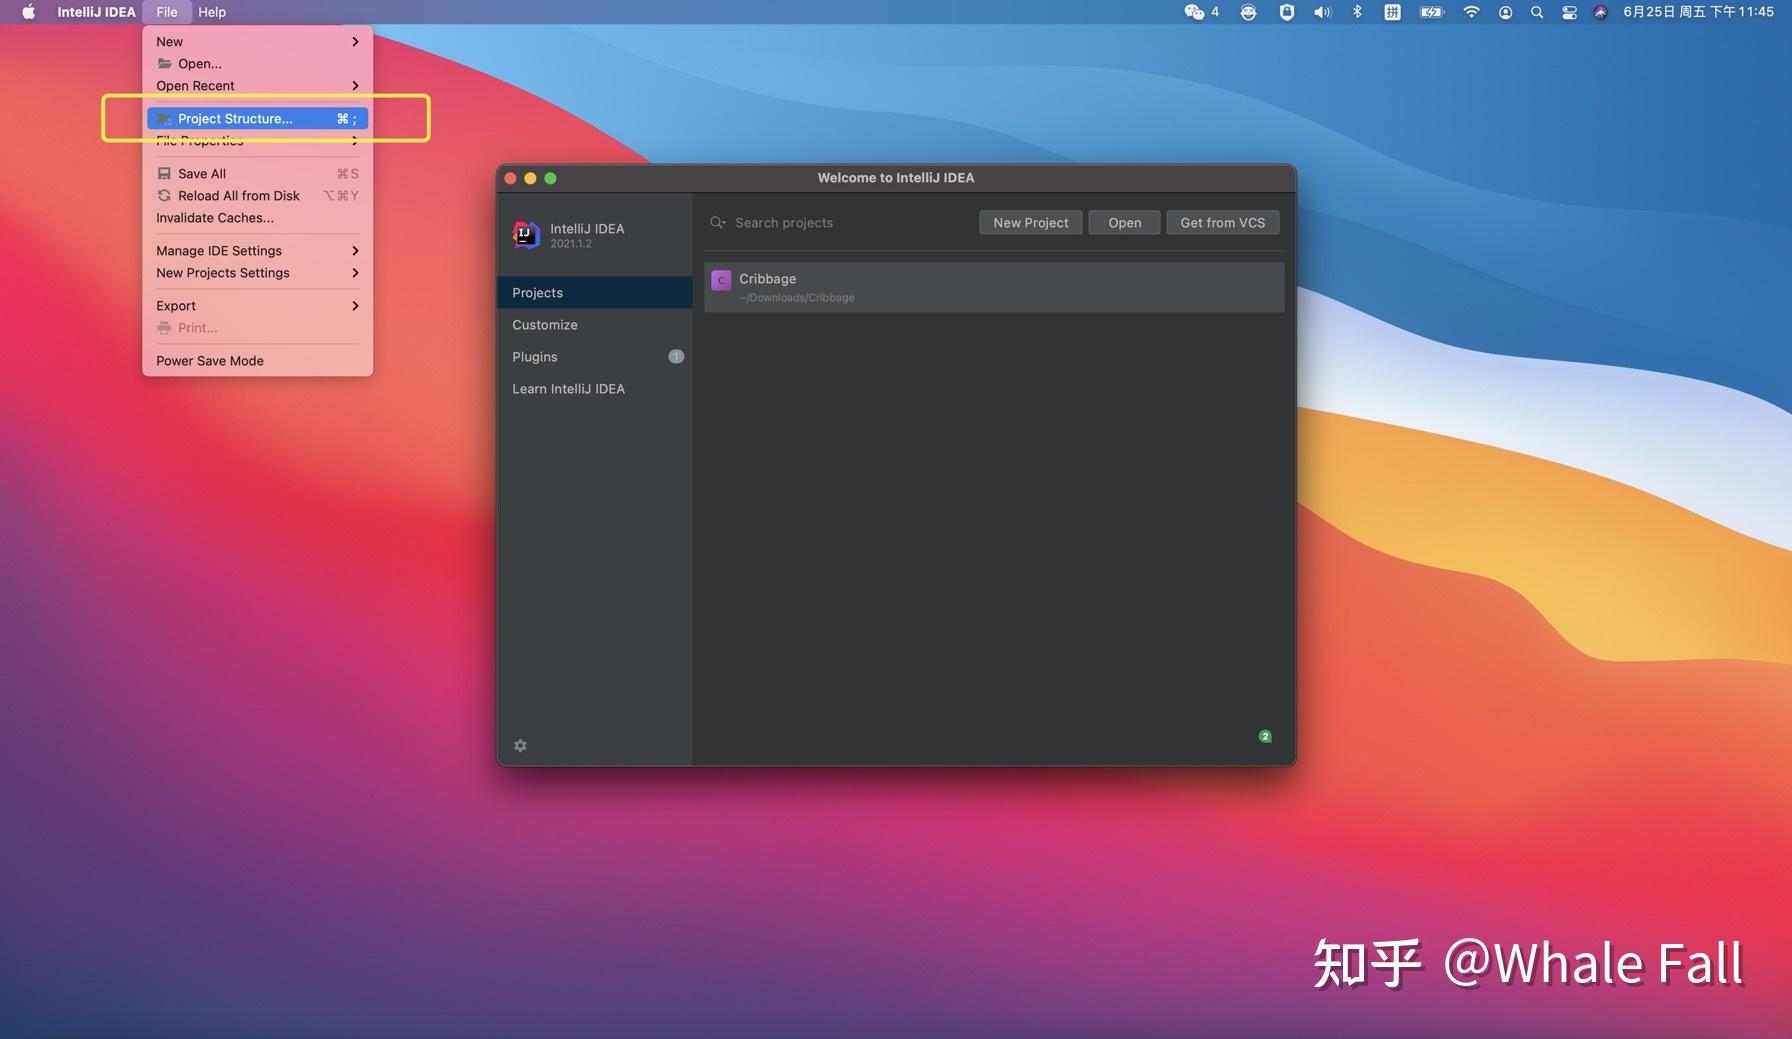Click the Reload All from Disk refresh icon
Viewport: 1792px width, 1039px height.
[x=164, y=195]
